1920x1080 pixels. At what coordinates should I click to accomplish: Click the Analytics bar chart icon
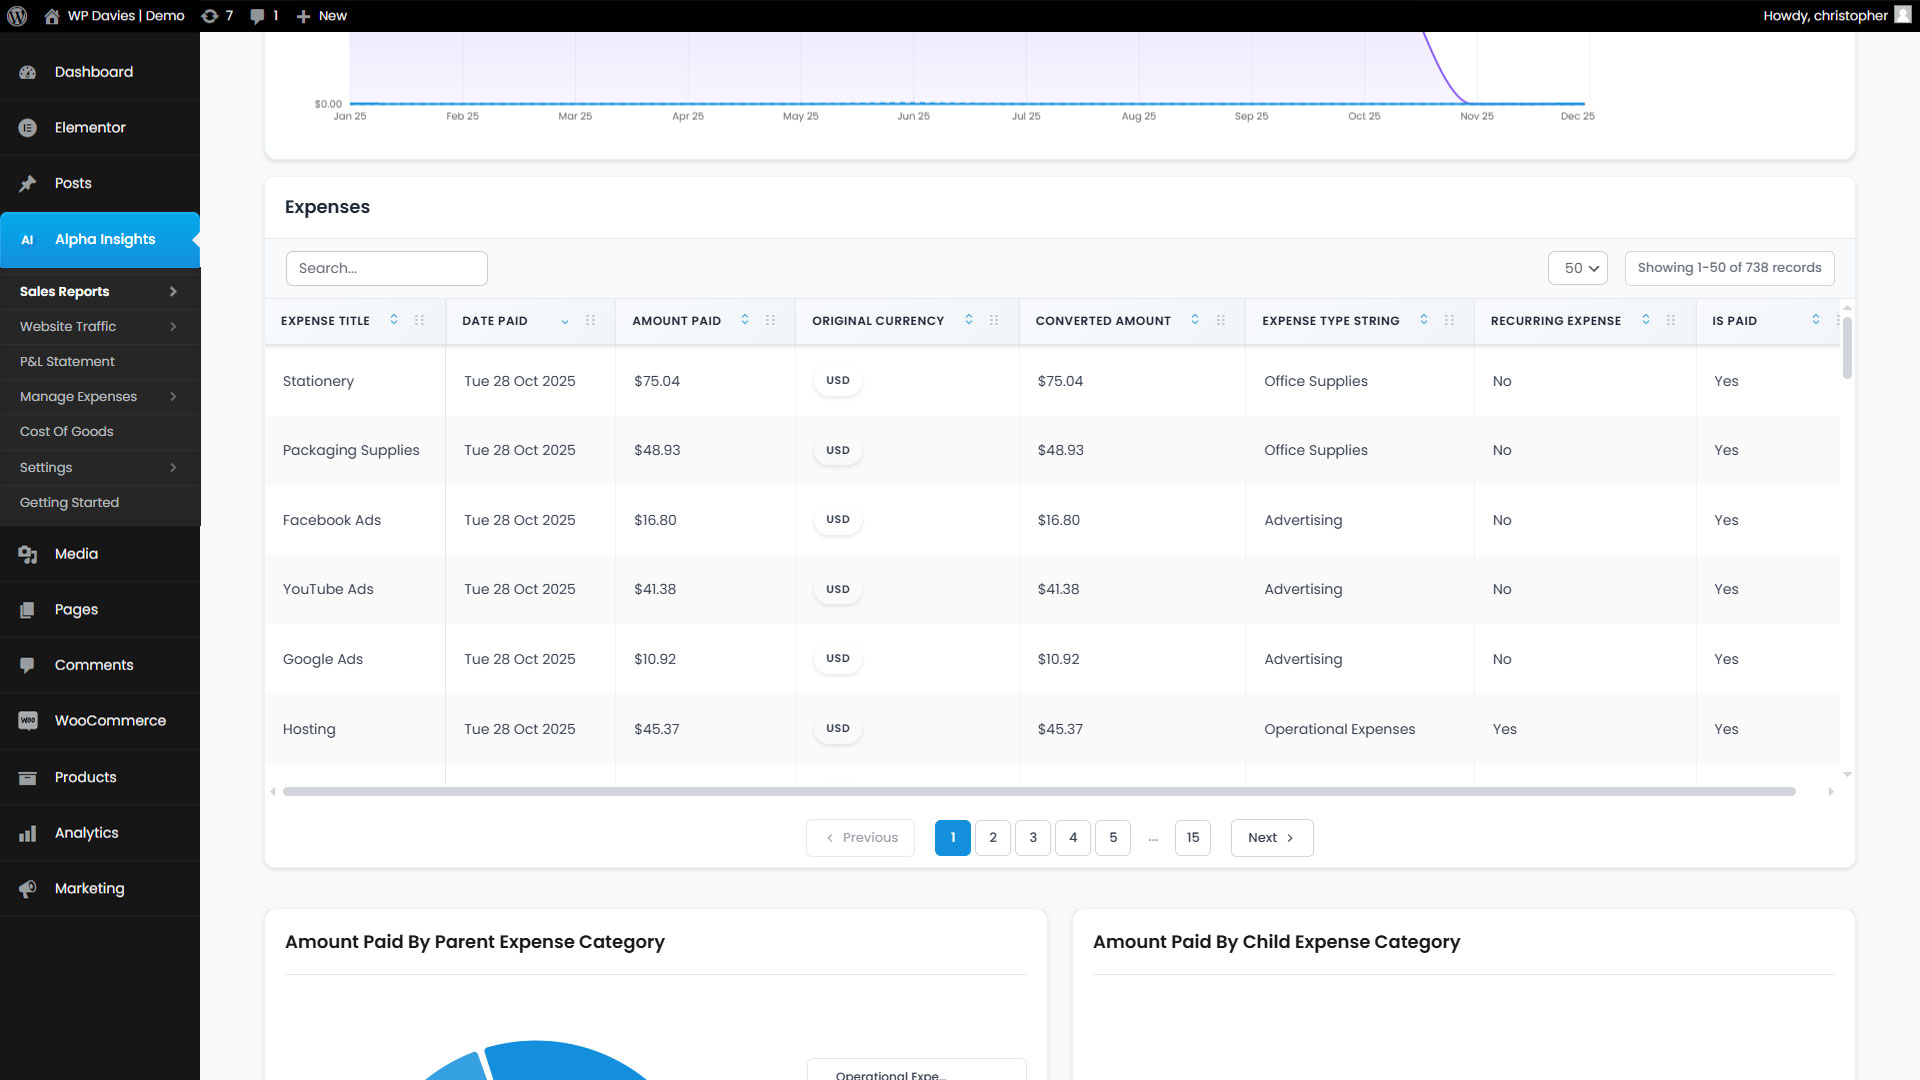click(x=27, y=833)
